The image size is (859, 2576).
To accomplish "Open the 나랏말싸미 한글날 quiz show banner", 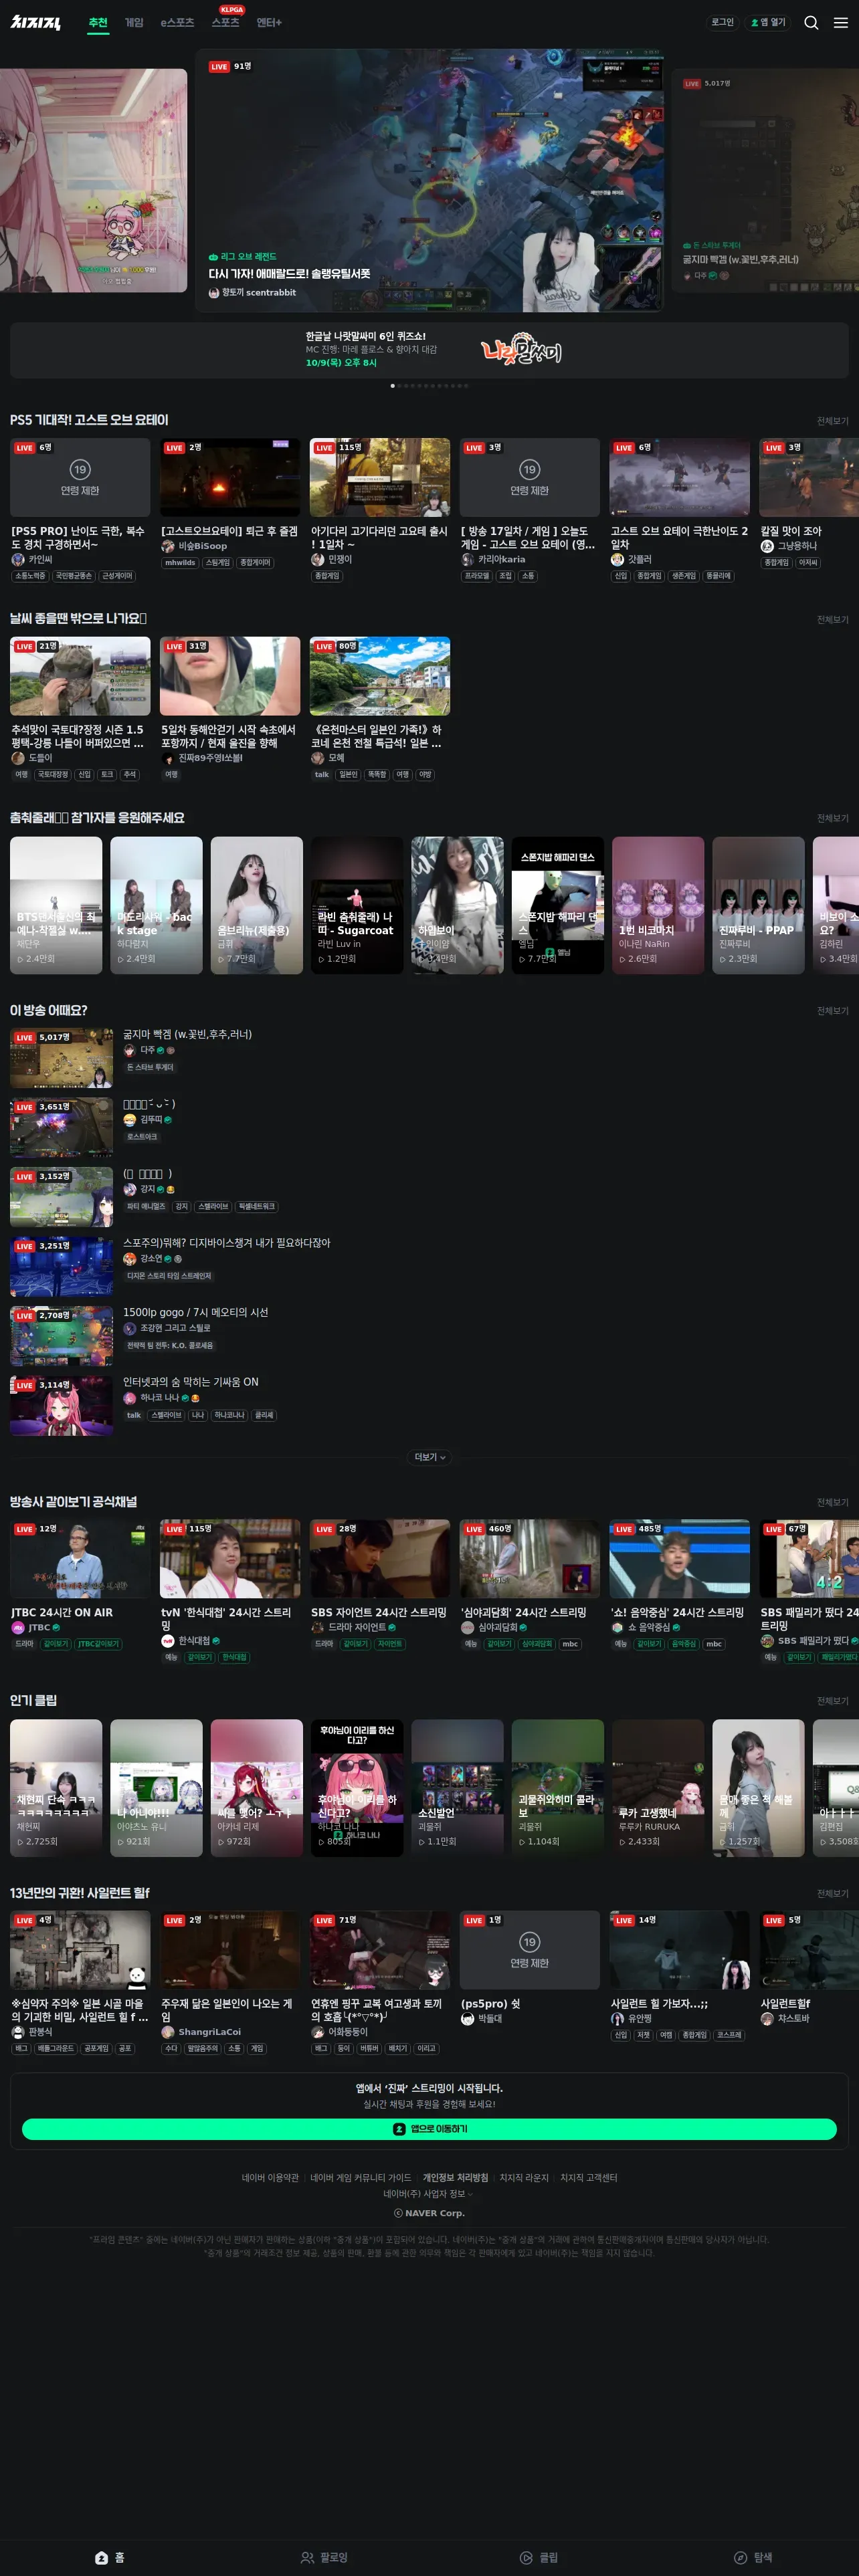I will coord(429,350).
